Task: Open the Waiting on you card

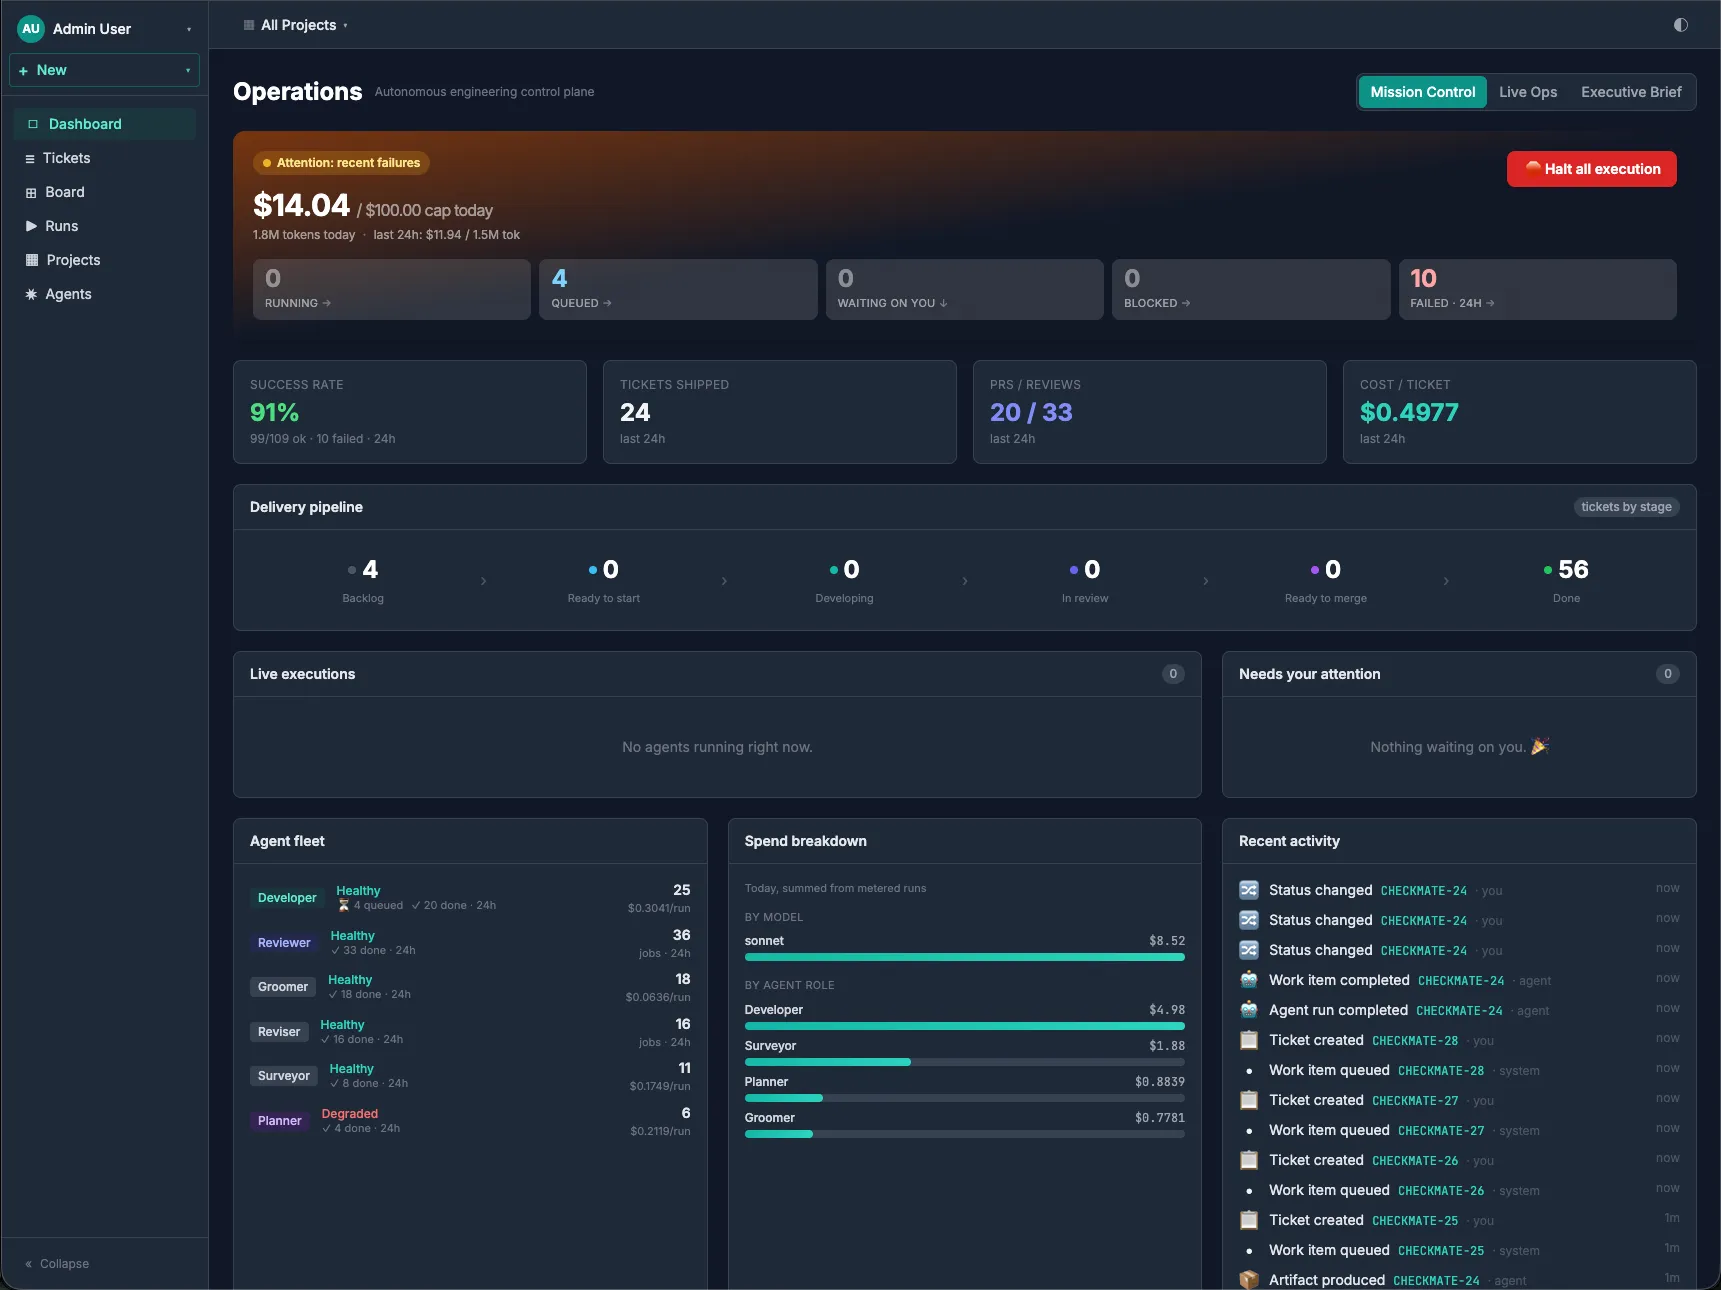Action: pos(965,290)
